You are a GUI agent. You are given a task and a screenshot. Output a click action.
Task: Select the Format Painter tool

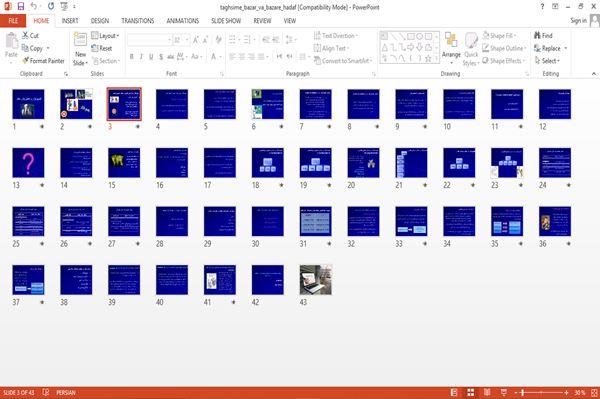(43, 61)
